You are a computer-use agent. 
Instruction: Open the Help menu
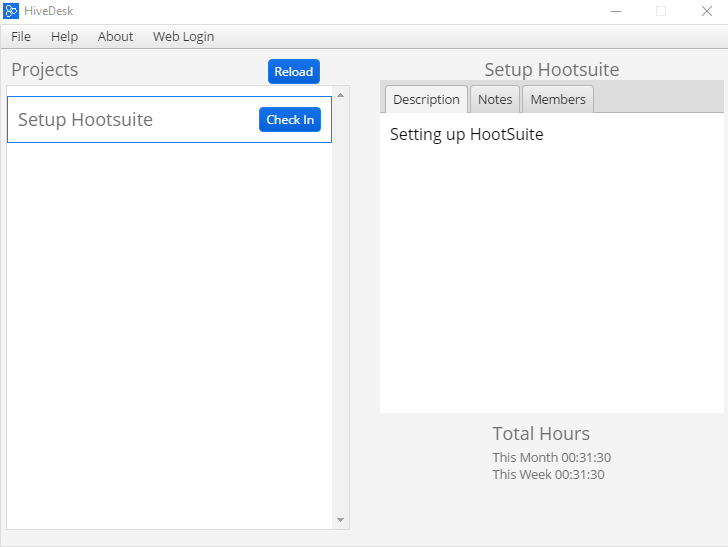65,37
